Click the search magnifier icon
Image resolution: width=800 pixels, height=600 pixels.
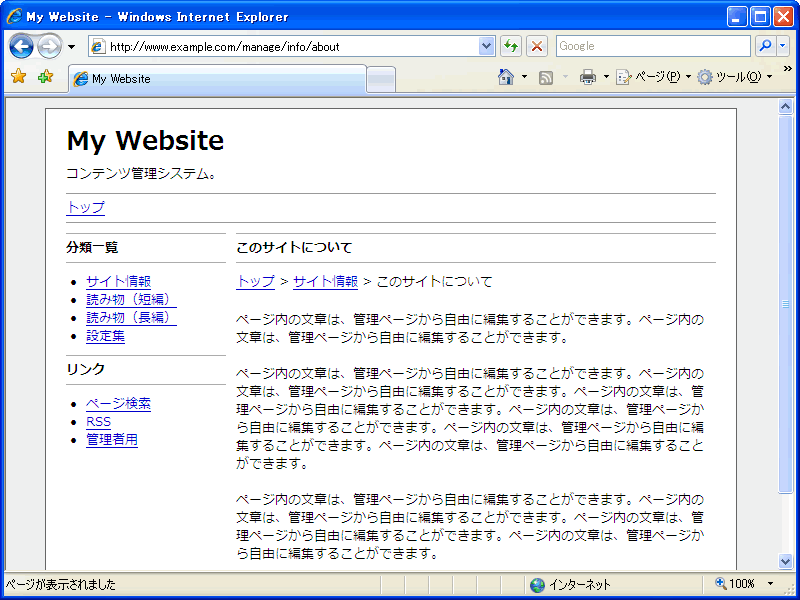coord(765,46)
